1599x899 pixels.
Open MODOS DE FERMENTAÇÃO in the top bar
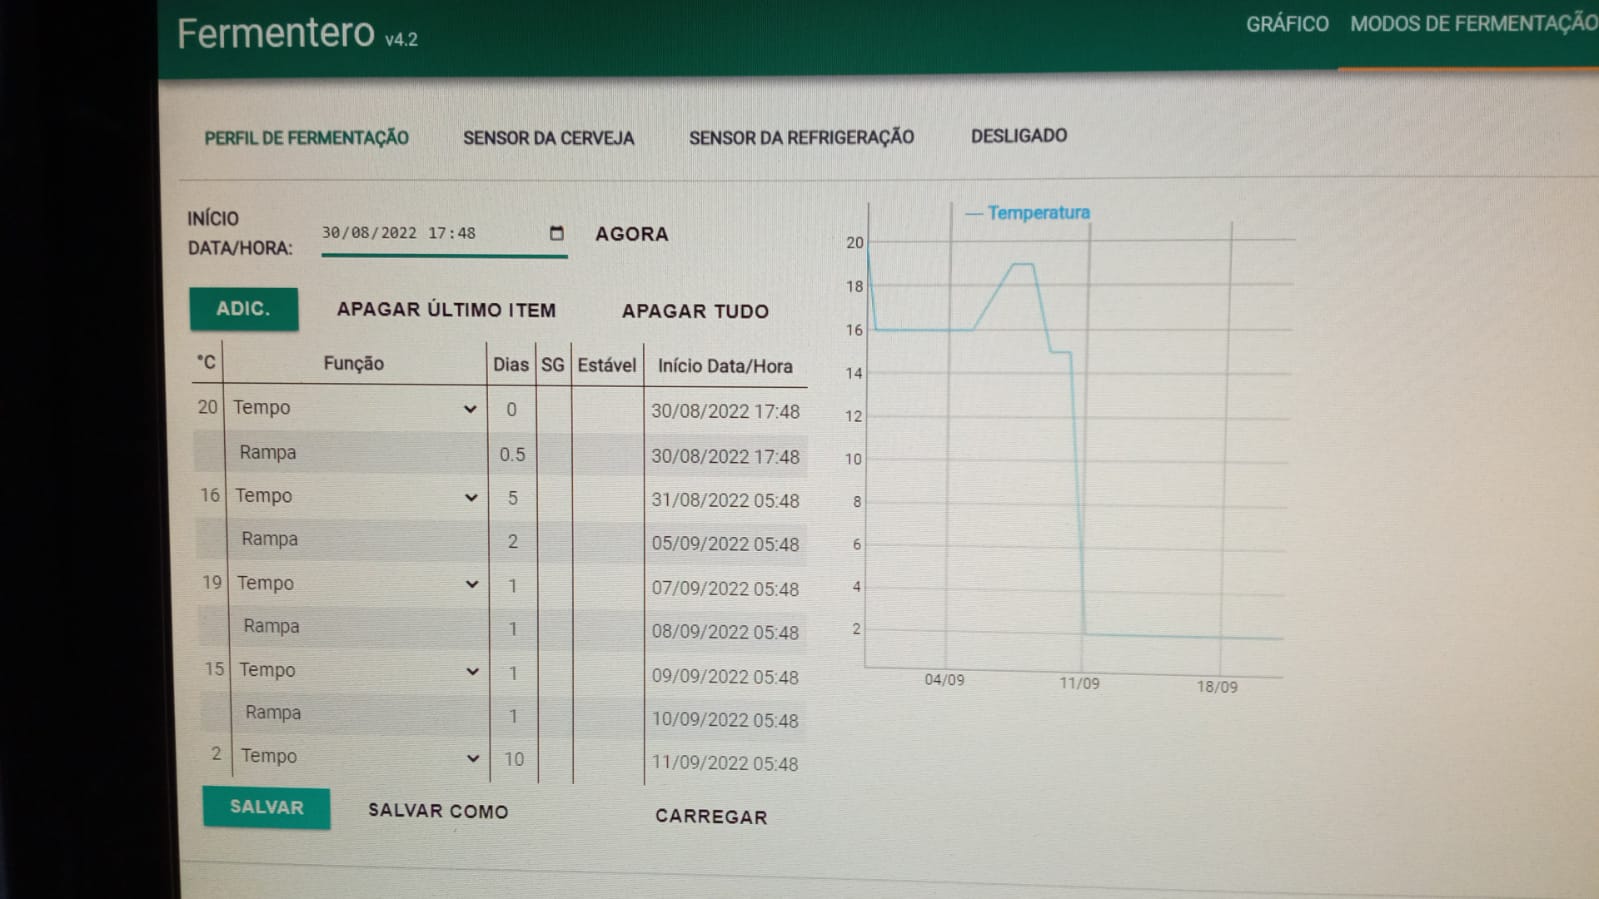(1474, 23)
